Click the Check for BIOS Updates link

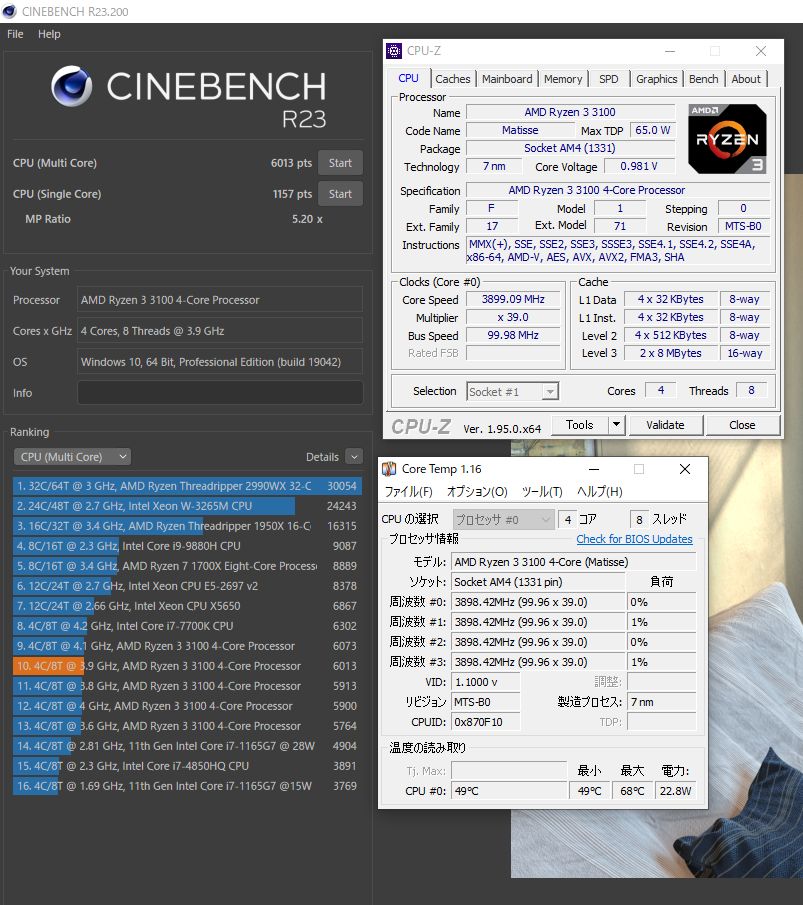coord(634,539)
